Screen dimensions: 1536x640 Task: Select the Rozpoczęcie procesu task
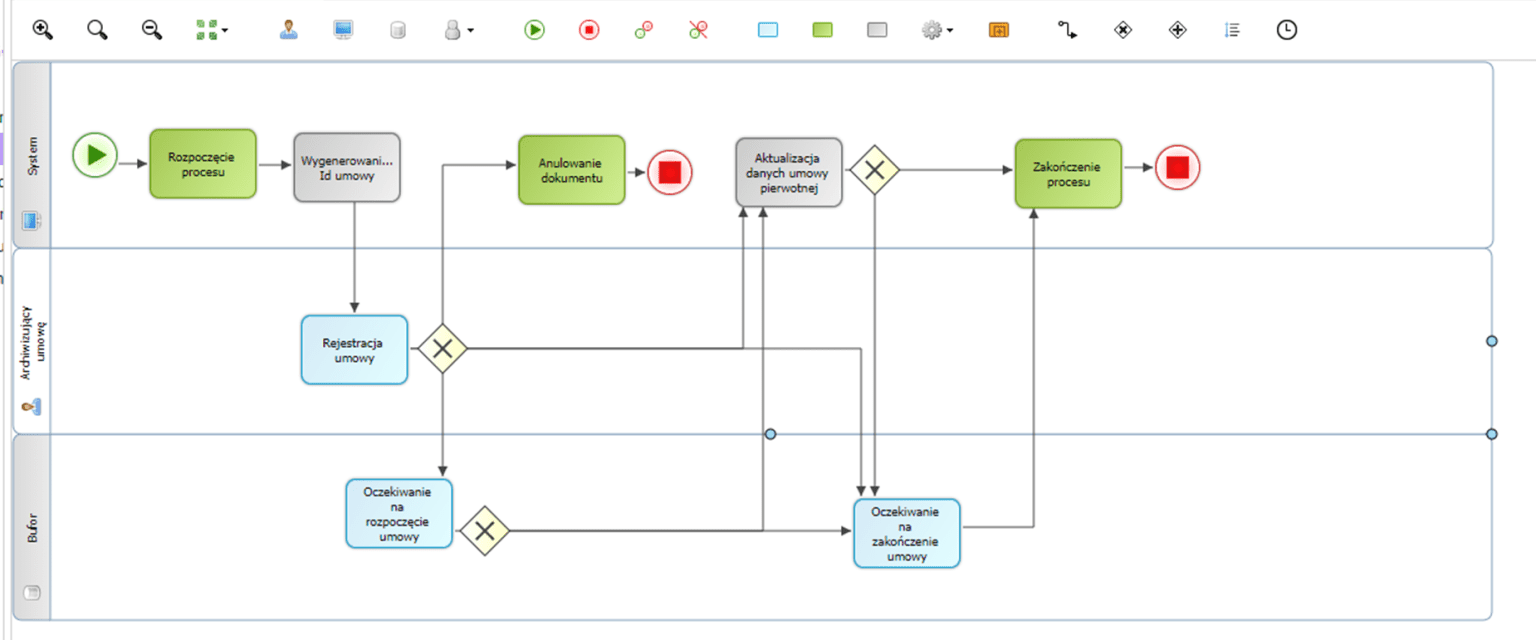pyautogui.click(x=203, y=163)
